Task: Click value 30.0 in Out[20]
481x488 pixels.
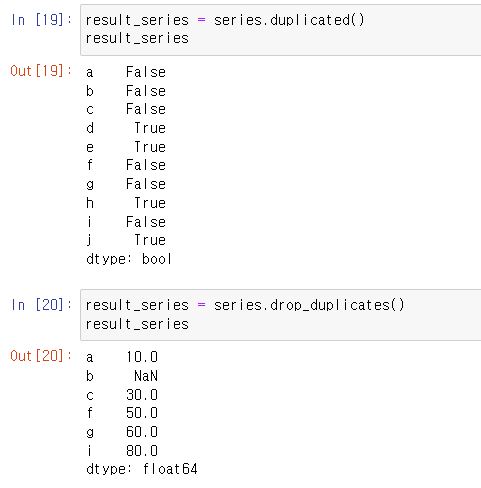Action: (x=142, y=395)
